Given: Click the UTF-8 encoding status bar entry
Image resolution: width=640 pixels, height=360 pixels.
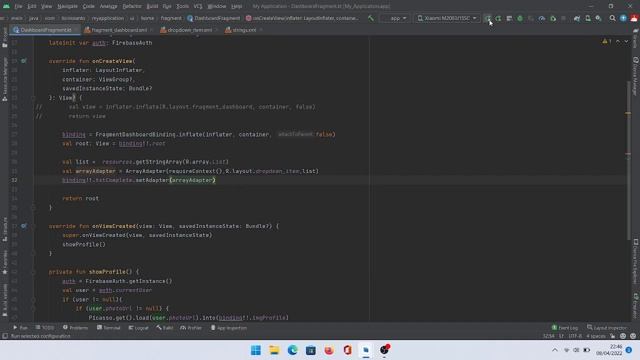Looking at the screenshot, I should tap(575, 336).
